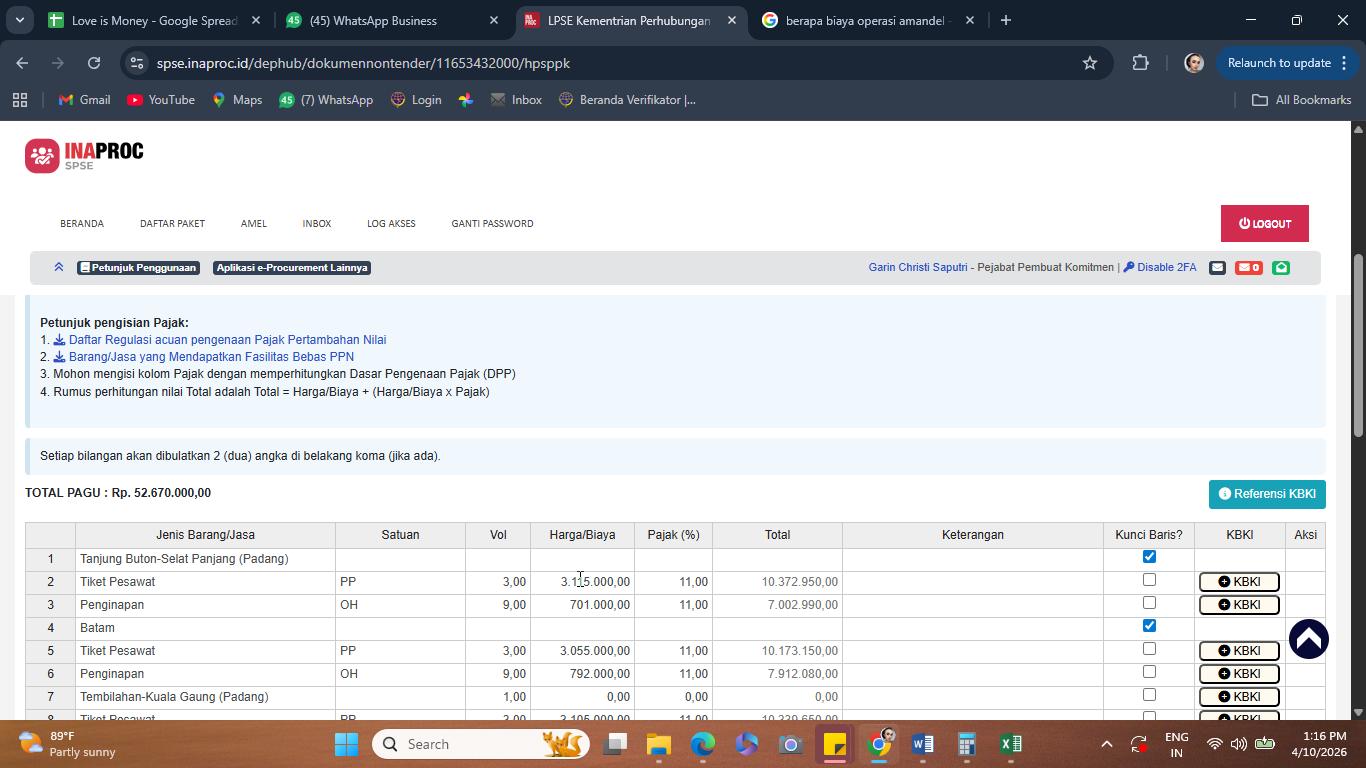Viewport: 1366px width, 768px height.
Task: Open the red unread-messages icon
Action: pyautogui.click(x=1248, y=267)
